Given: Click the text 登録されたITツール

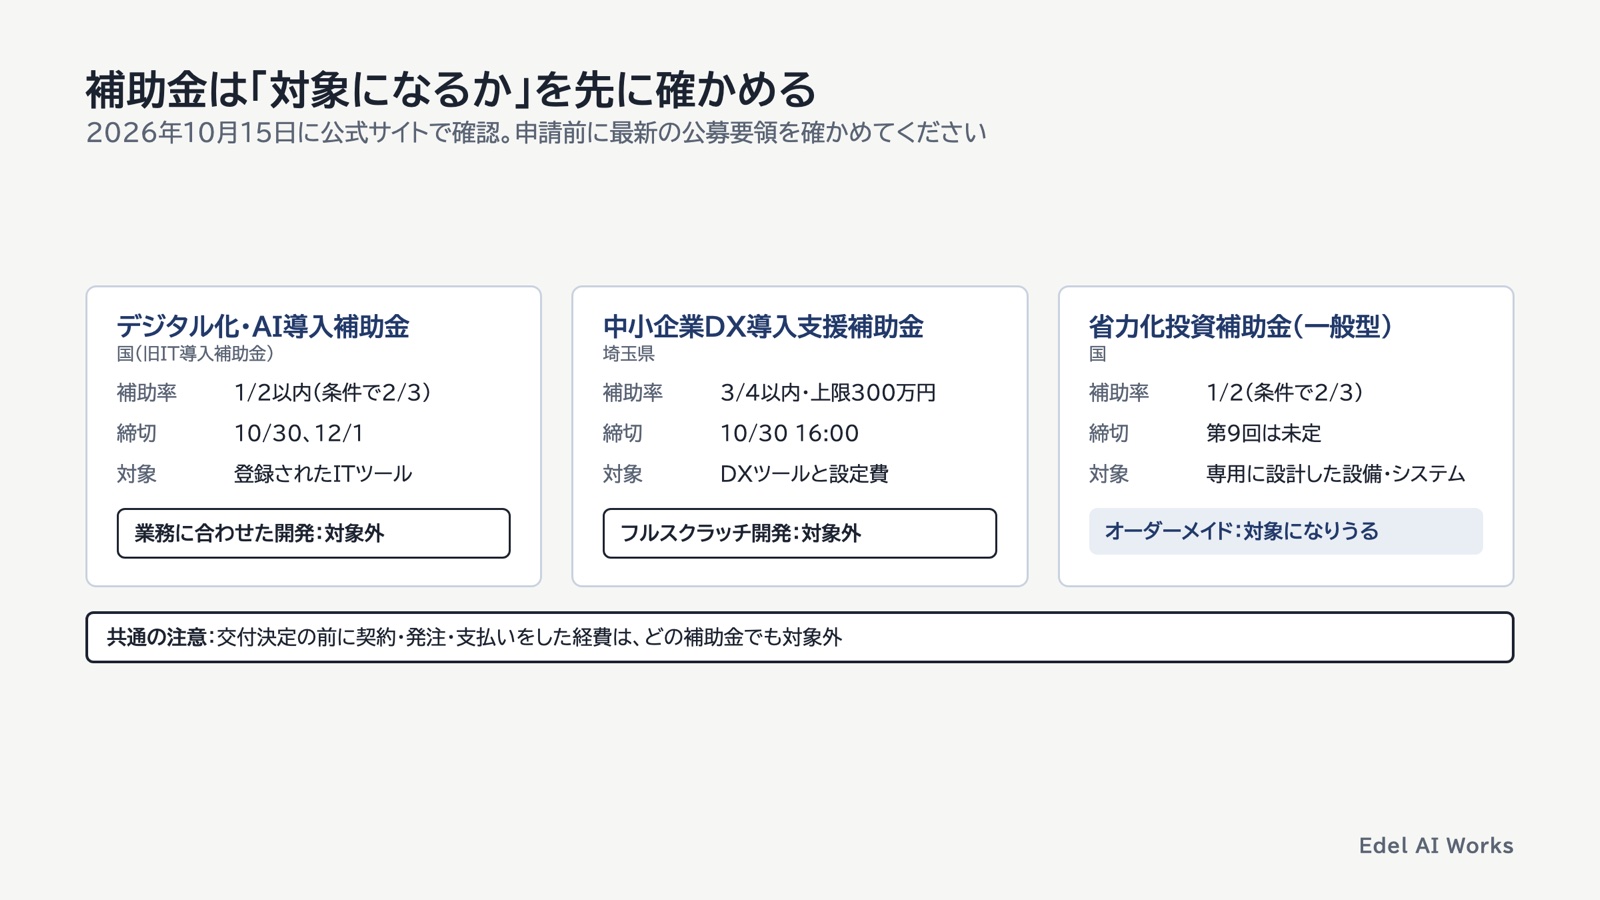Looking at the screenshot, I should point(323,474).
